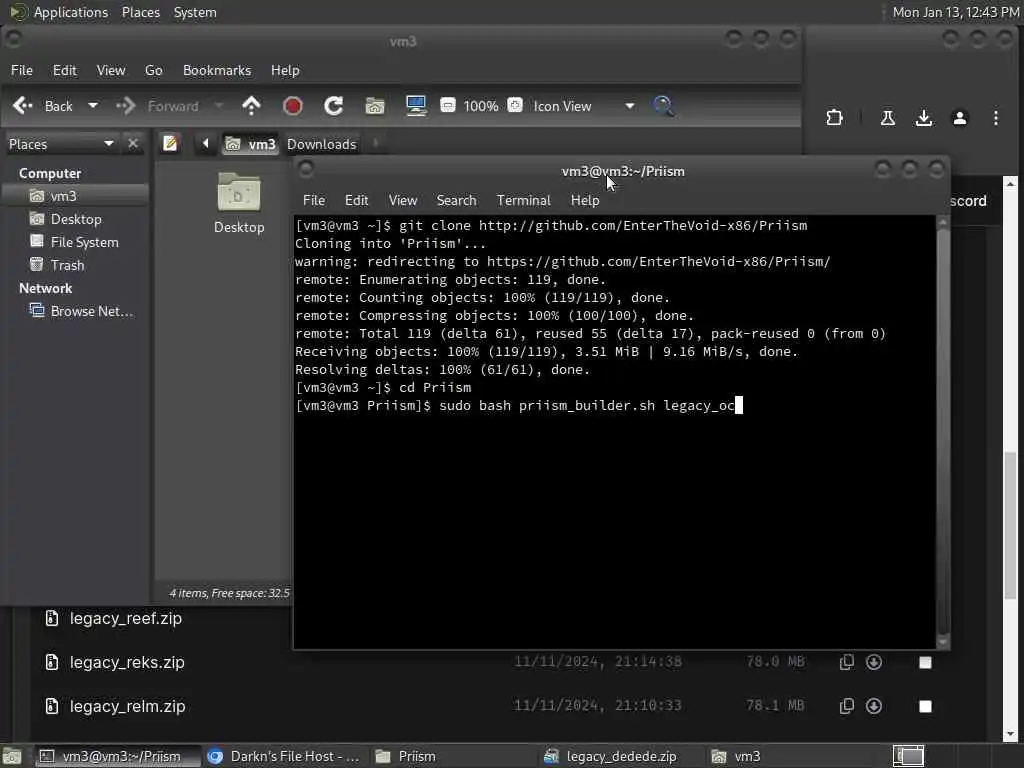Click the show desktop icon in taskbar
The width and height of the screenshot is (1024, 768).
12,756
